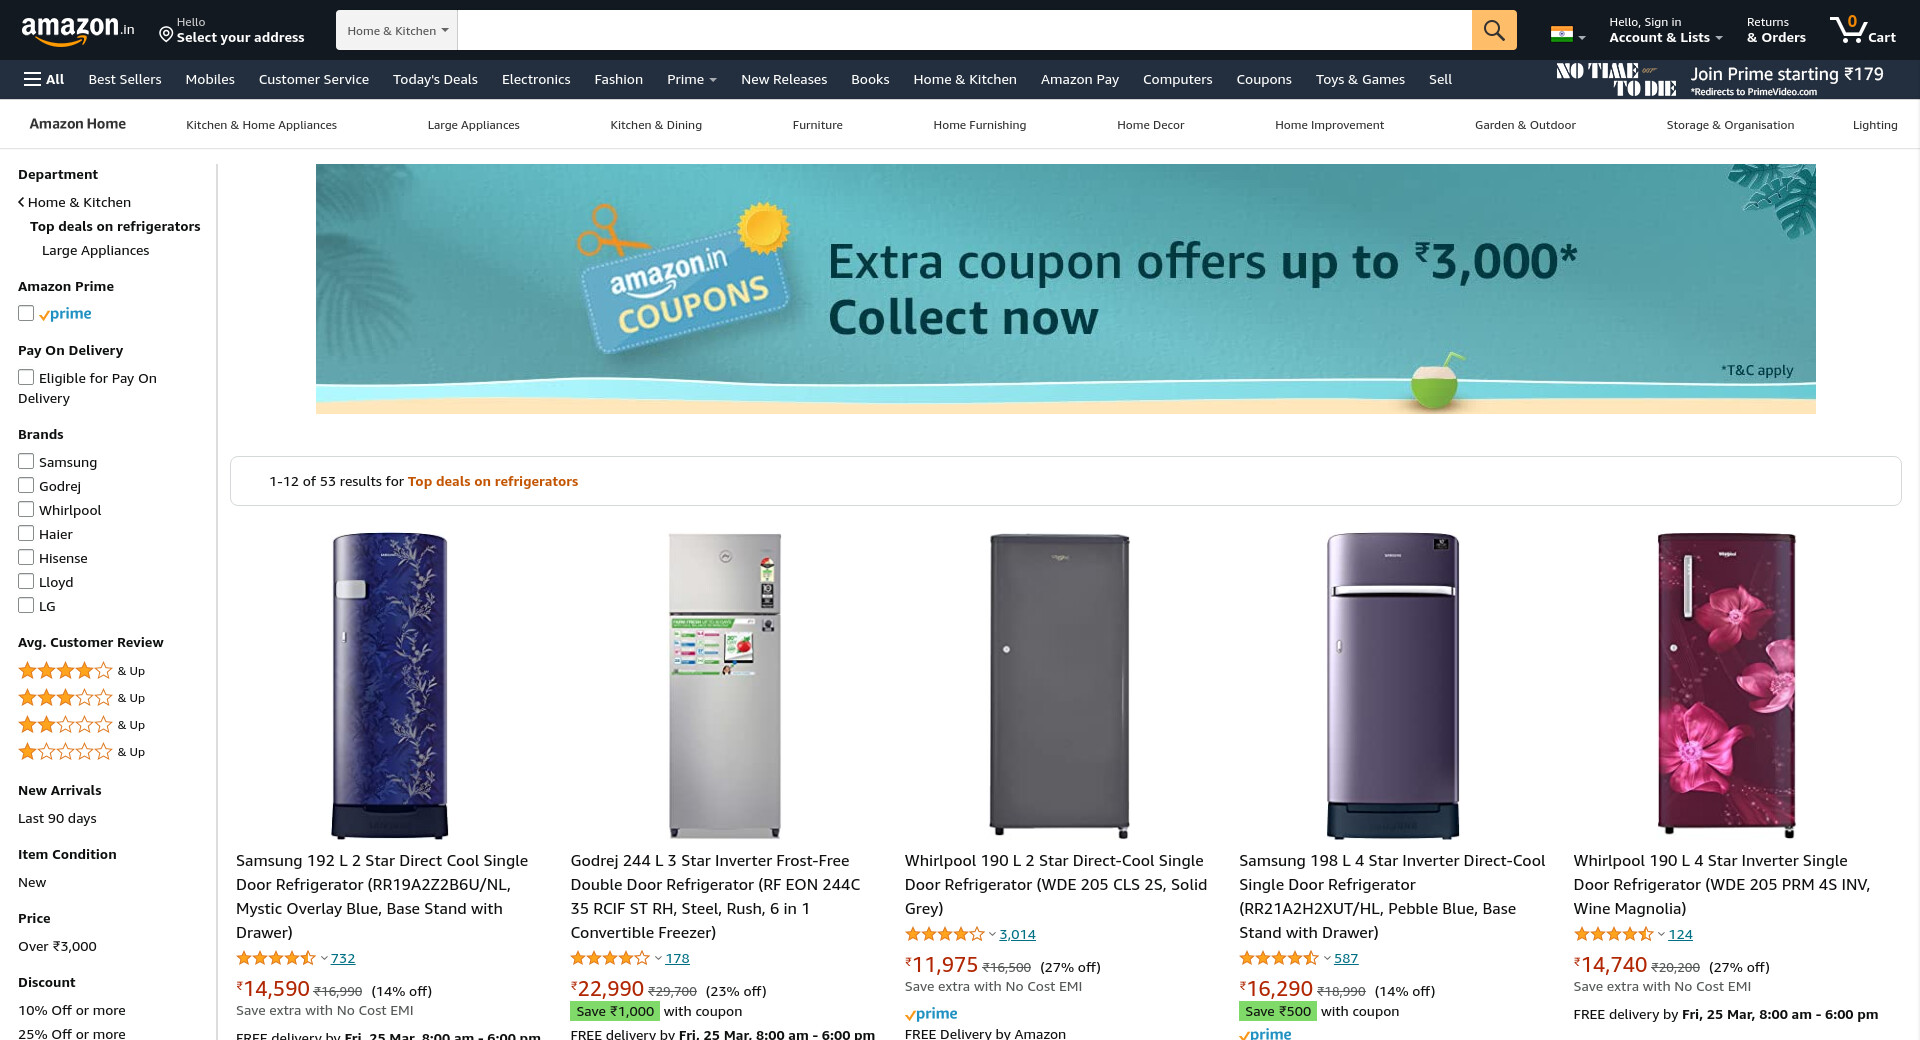Open the 3,014 reviews link
The height and width of the screenshot is (1040, 1920).
click(1017, 934)
